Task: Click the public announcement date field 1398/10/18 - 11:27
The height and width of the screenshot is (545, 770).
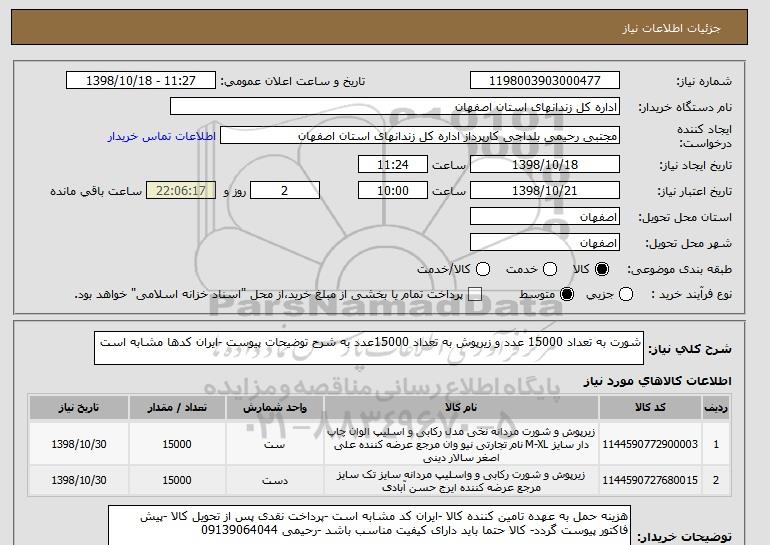Action: (141, 81)
